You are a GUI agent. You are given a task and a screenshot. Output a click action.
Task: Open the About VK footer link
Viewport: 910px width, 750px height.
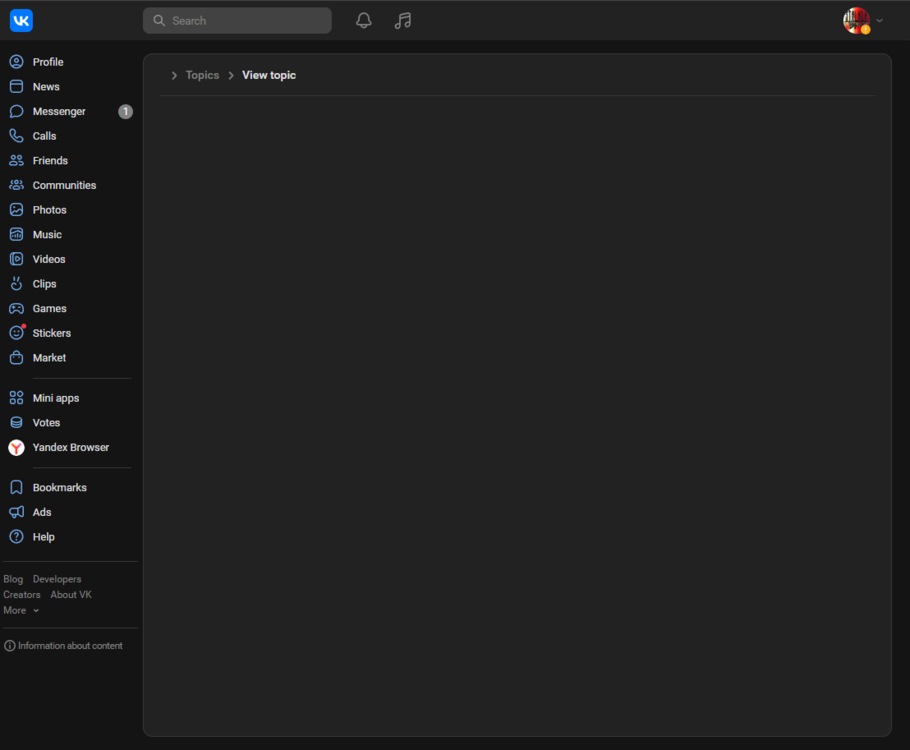[71, 594]
